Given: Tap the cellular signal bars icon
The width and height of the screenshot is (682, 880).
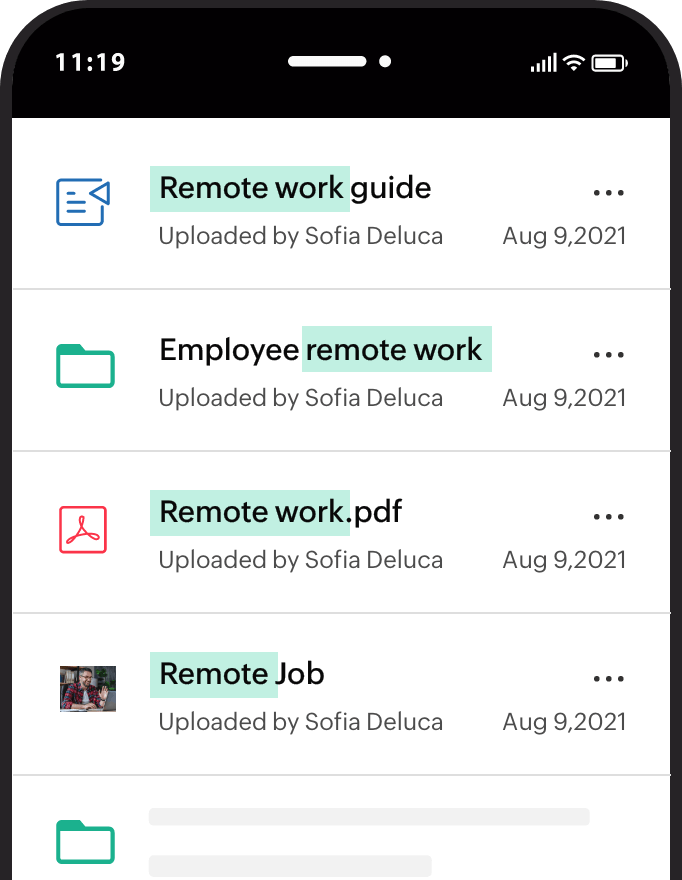Looking at the screenshot, I should pyautogui.click(x=543, y=64).
